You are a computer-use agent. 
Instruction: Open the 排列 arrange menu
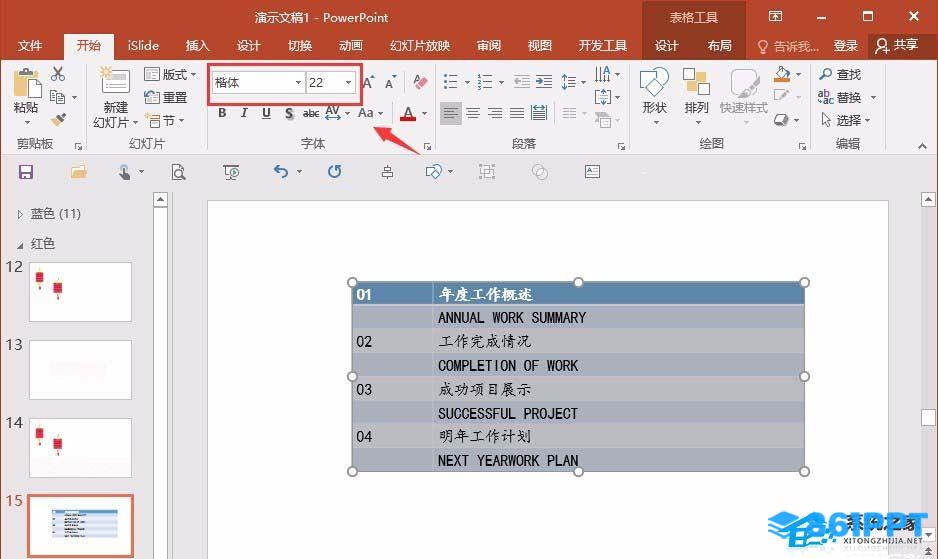pos(696,96)
